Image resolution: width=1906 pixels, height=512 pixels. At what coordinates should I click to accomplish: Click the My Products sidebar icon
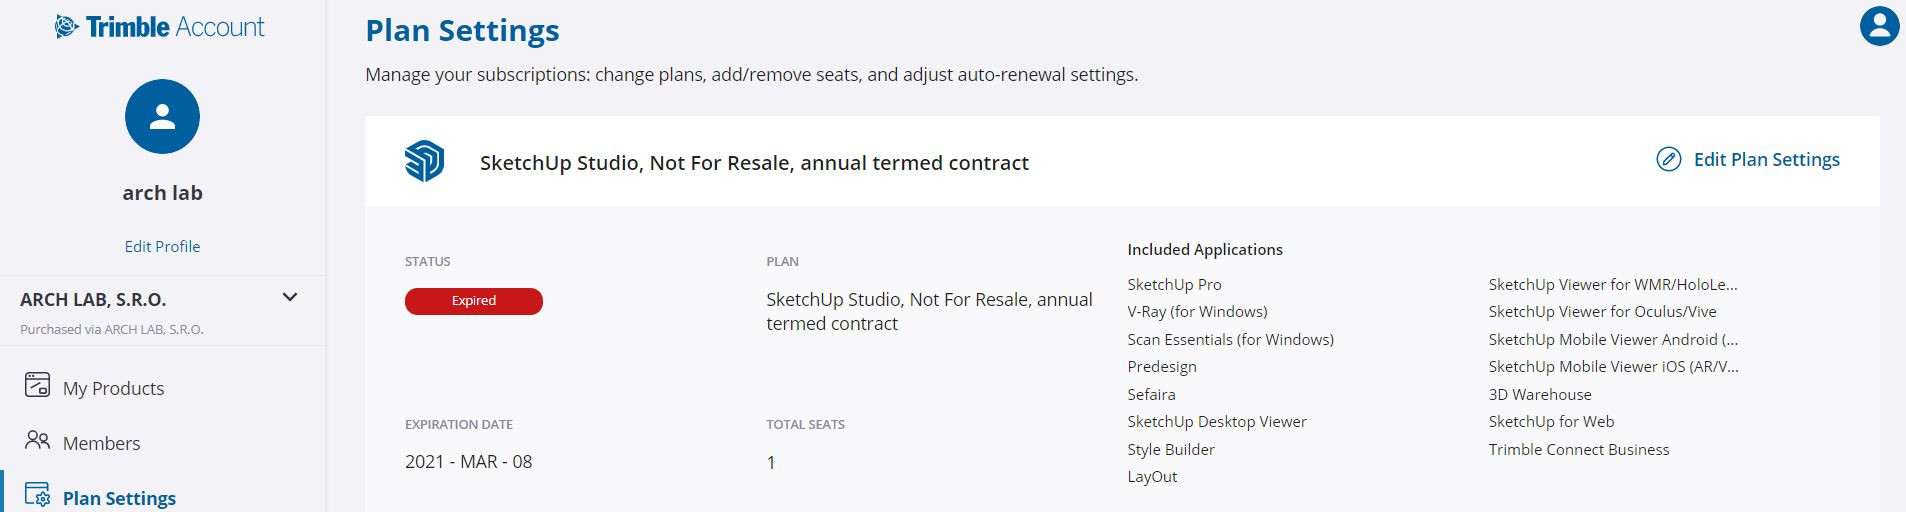(x=37, y=385)
